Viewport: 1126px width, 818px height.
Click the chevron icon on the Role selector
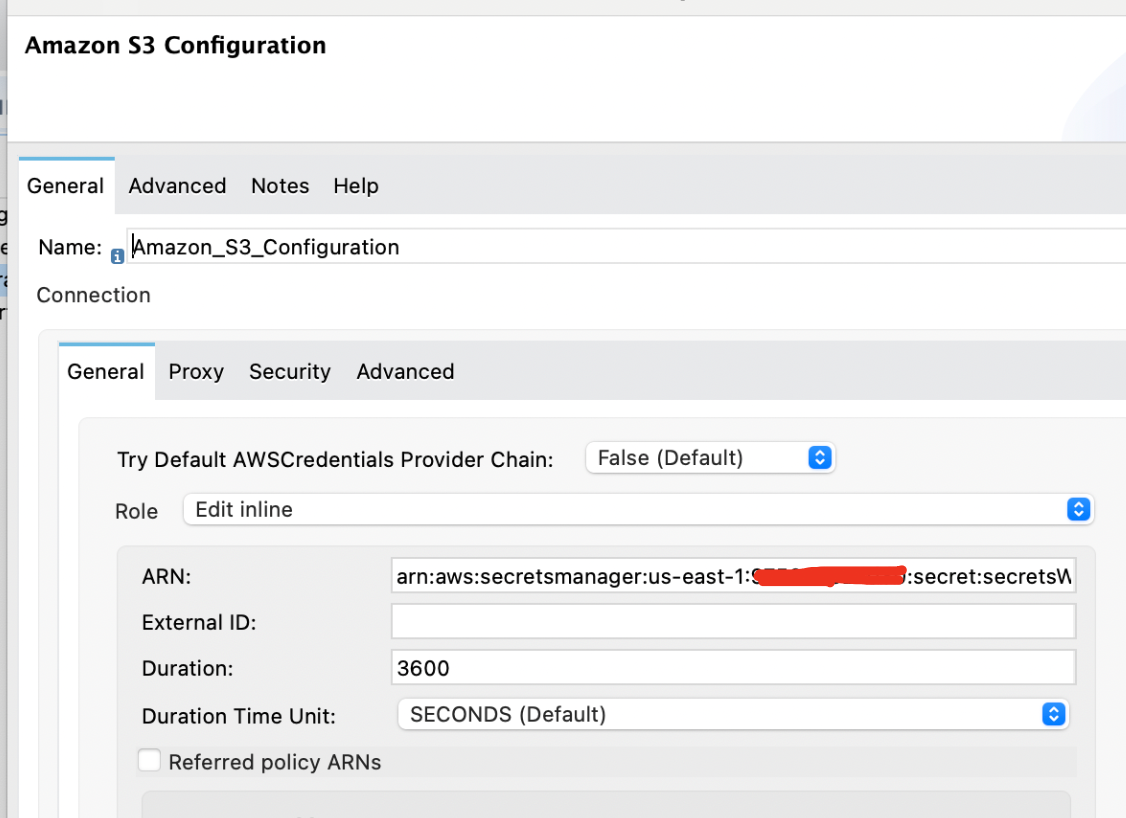click(x=1078, y=509)
